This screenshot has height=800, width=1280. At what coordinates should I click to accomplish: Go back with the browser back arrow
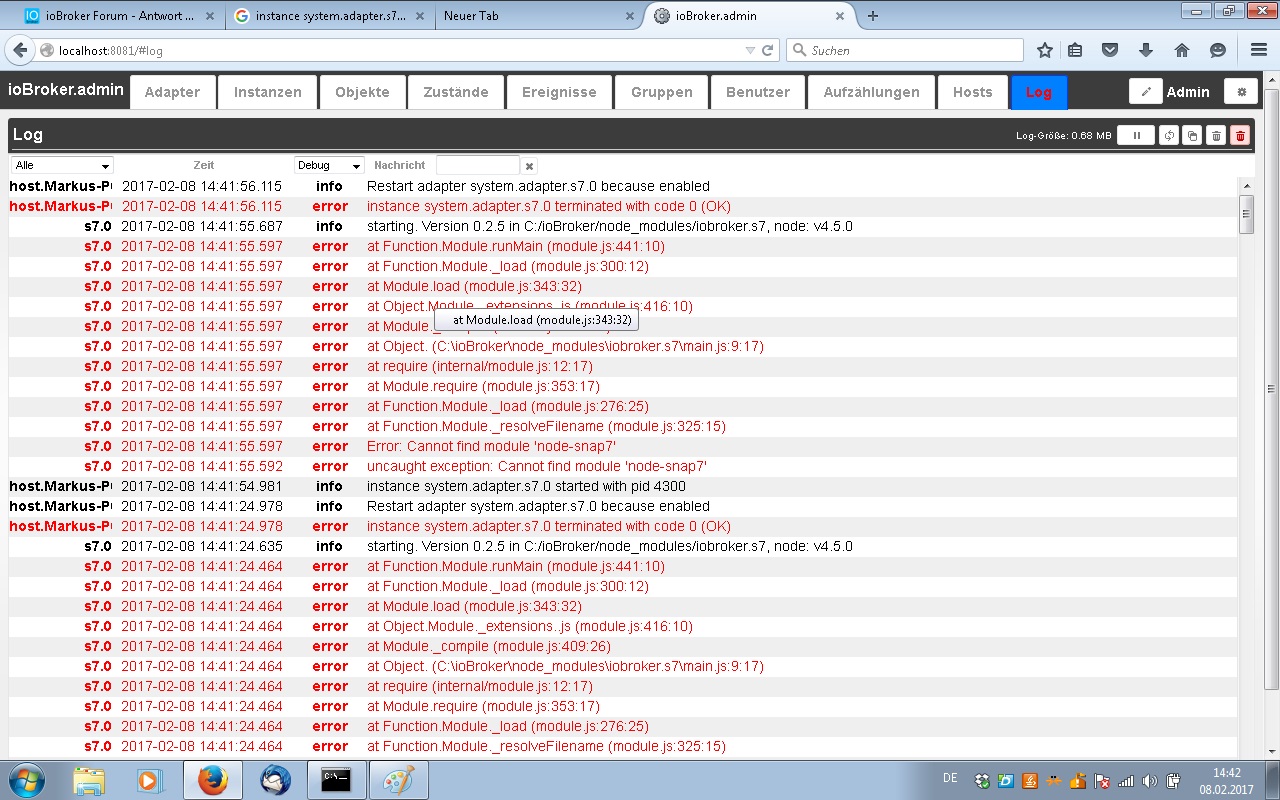click(19, 50)
